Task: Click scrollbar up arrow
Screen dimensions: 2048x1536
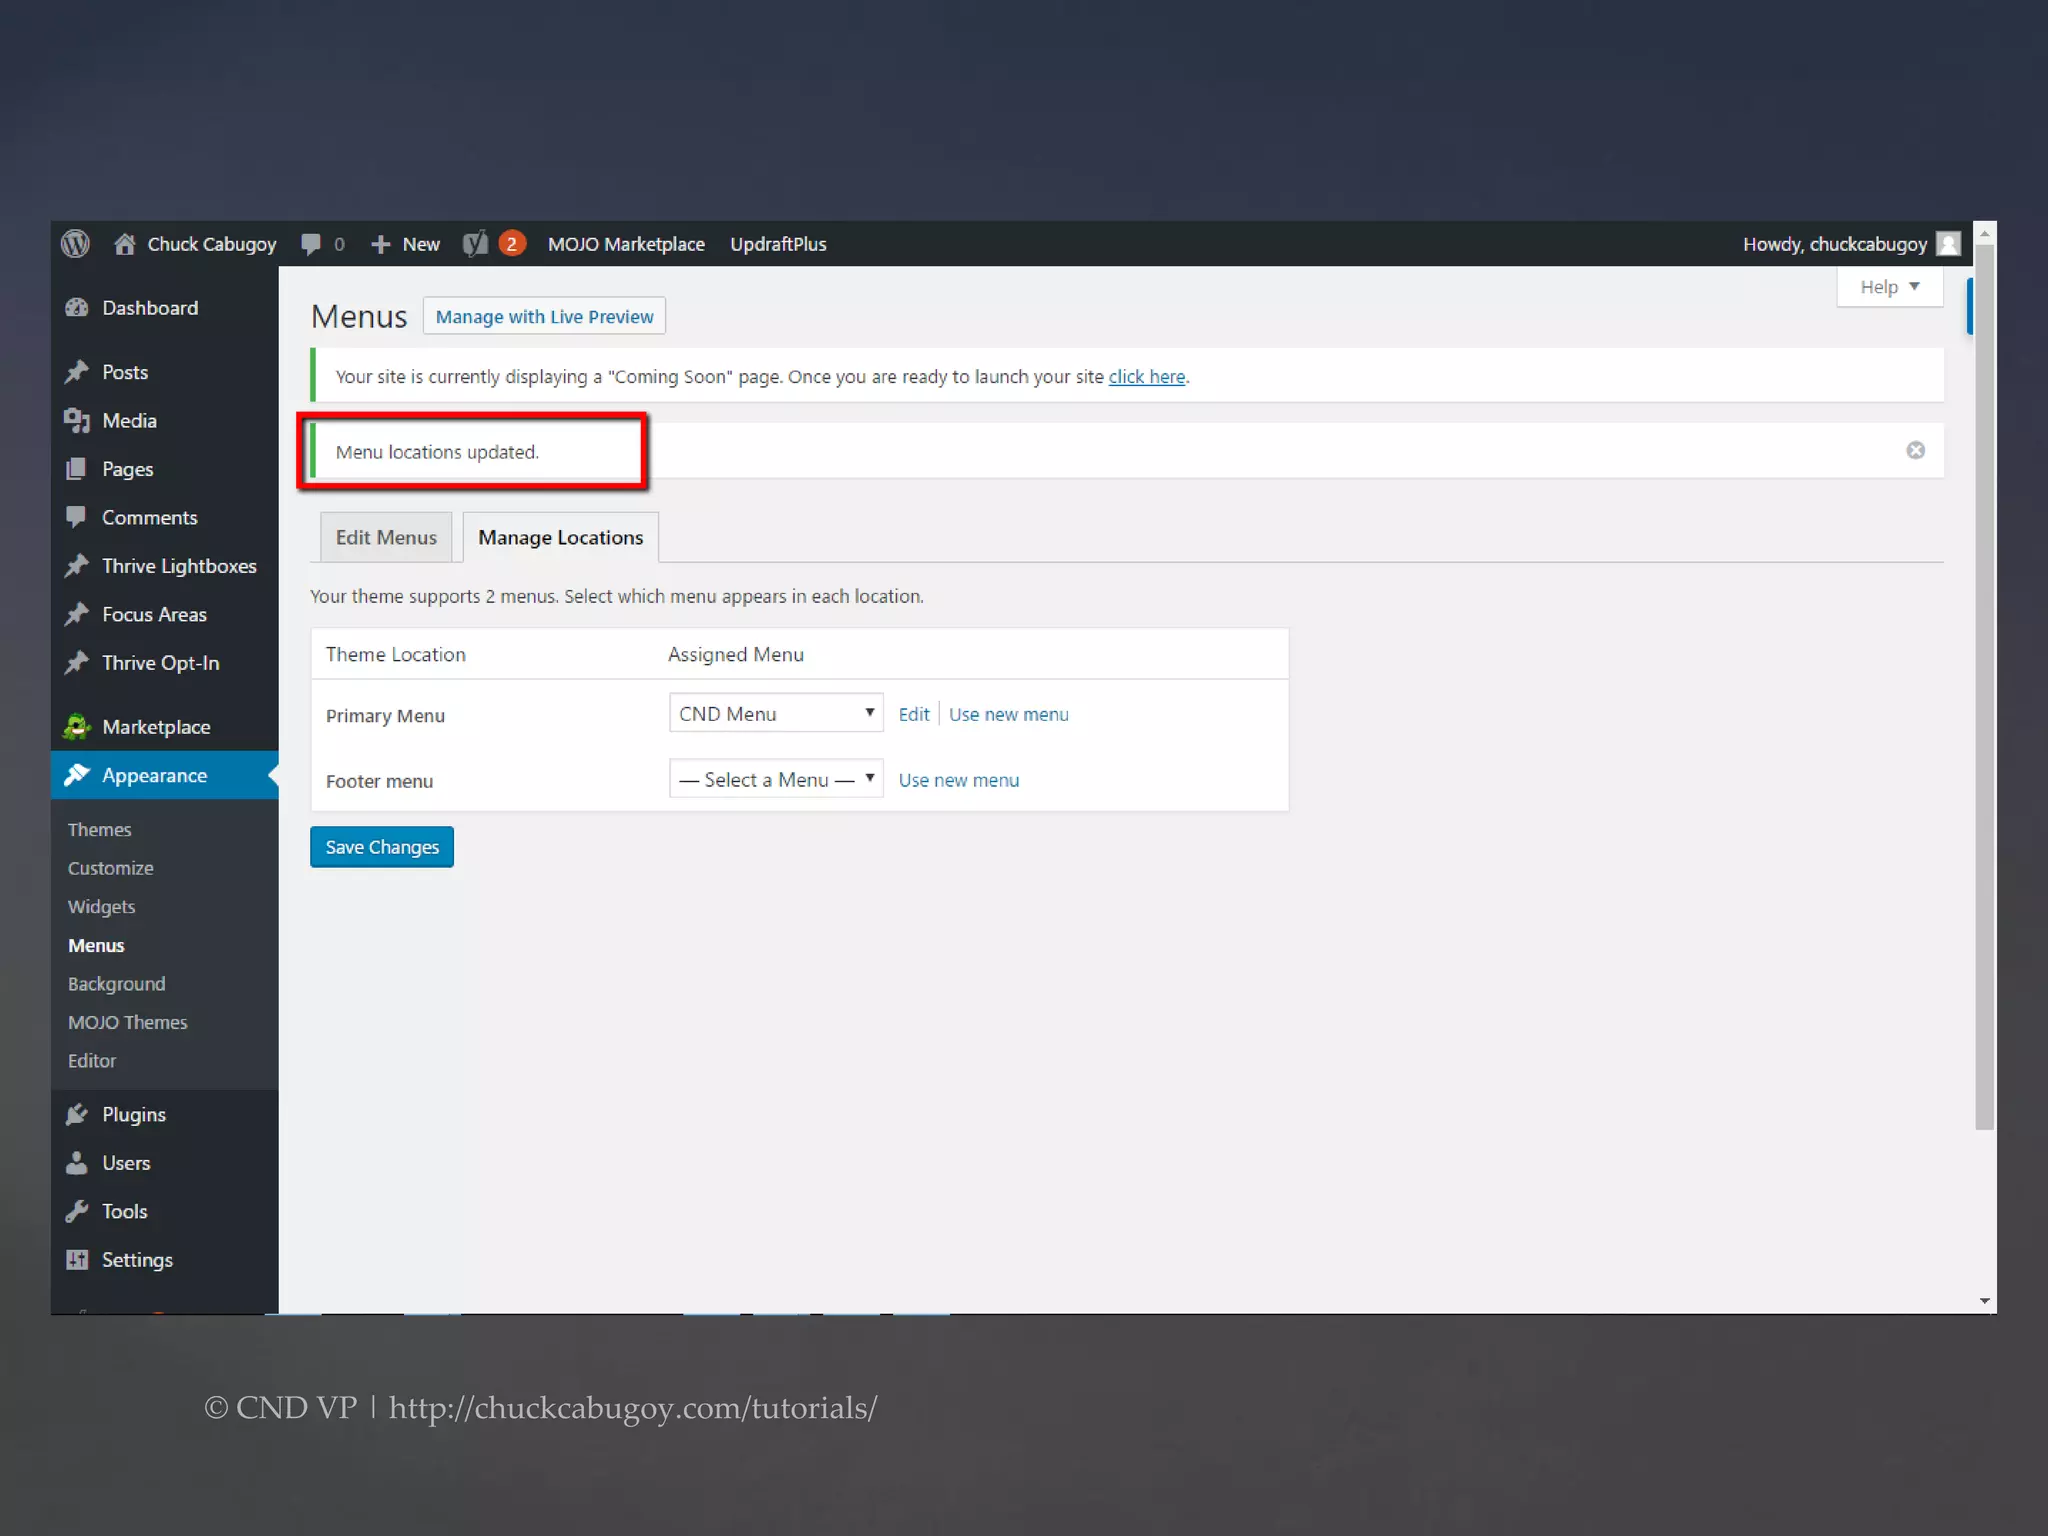Action: click(1985, 233)
